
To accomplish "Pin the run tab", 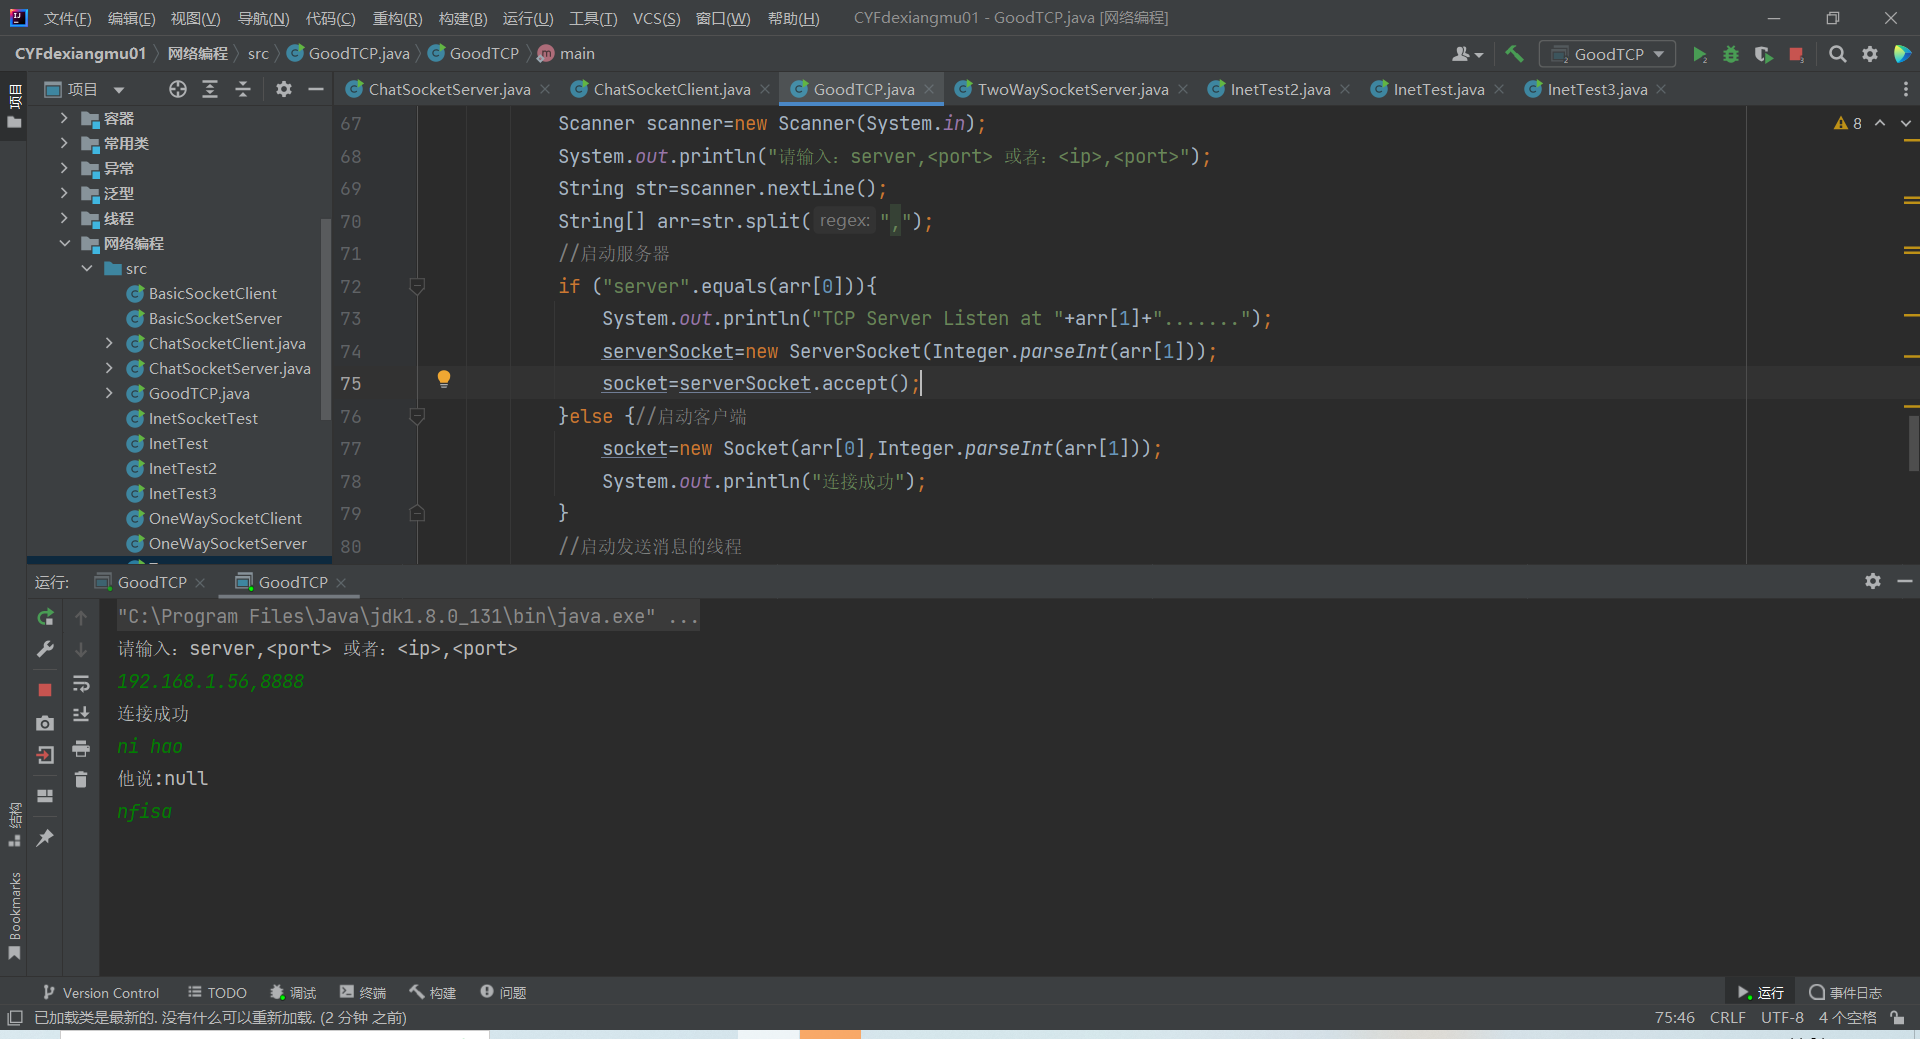I will coord(45,838).
